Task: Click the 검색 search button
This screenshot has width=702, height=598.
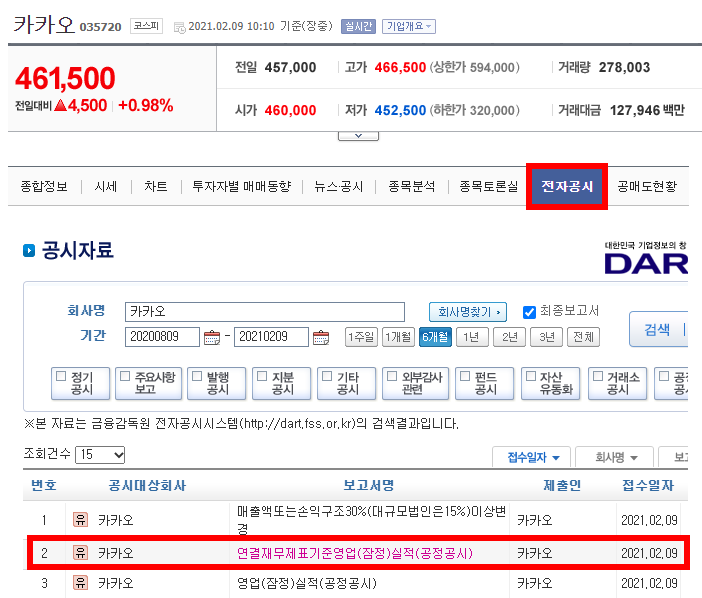Action: [x=659, y=329]
